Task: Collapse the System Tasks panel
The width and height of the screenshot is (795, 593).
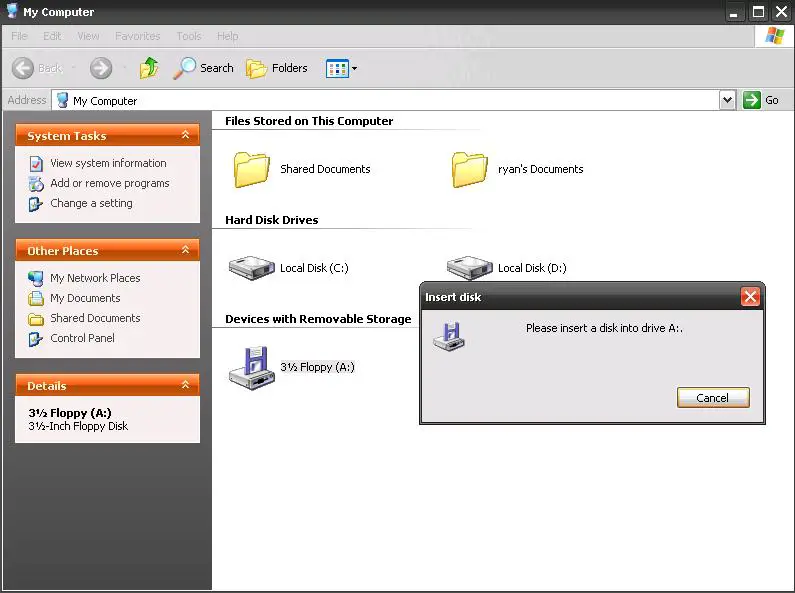Action: (185, 136)
